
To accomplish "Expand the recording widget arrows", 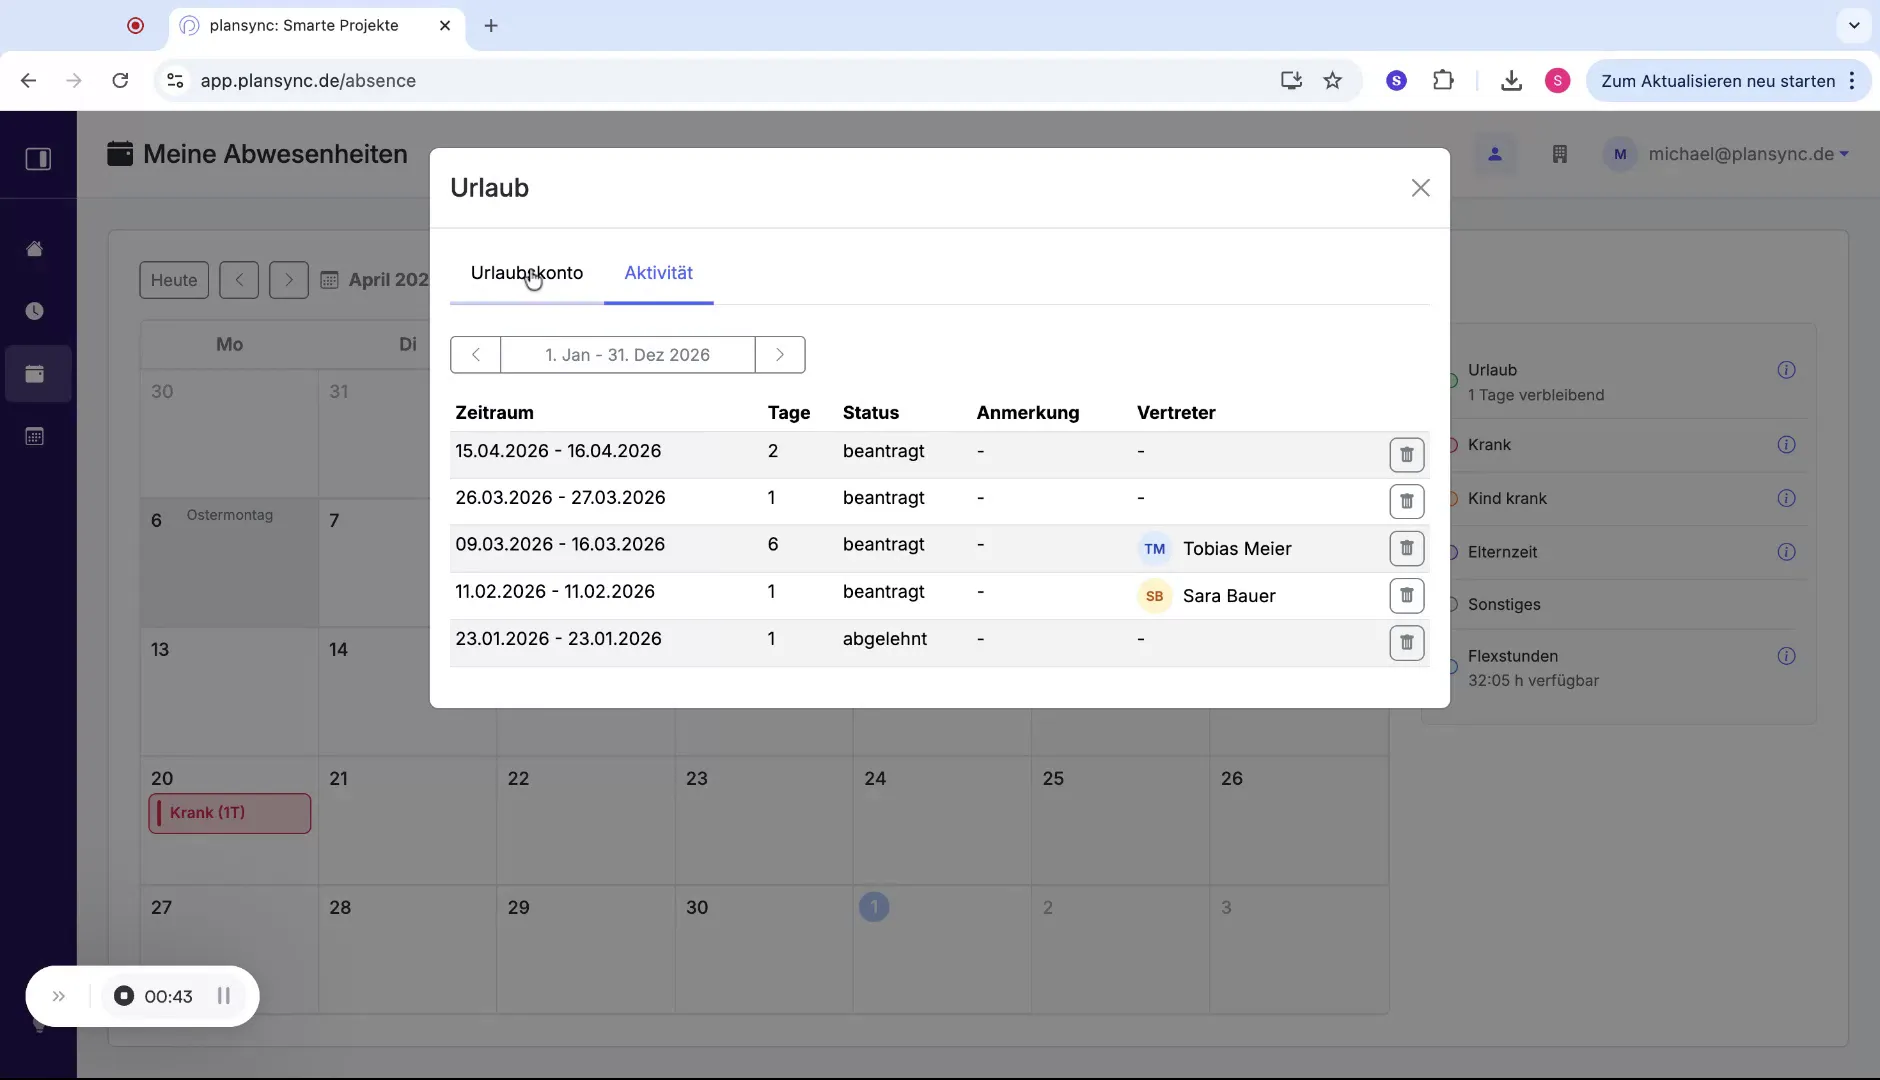I will tap(59, 996).
